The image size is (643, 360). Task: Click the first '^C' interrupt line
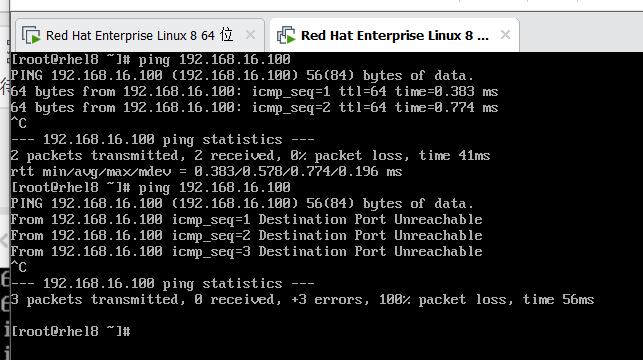[19, 123]
